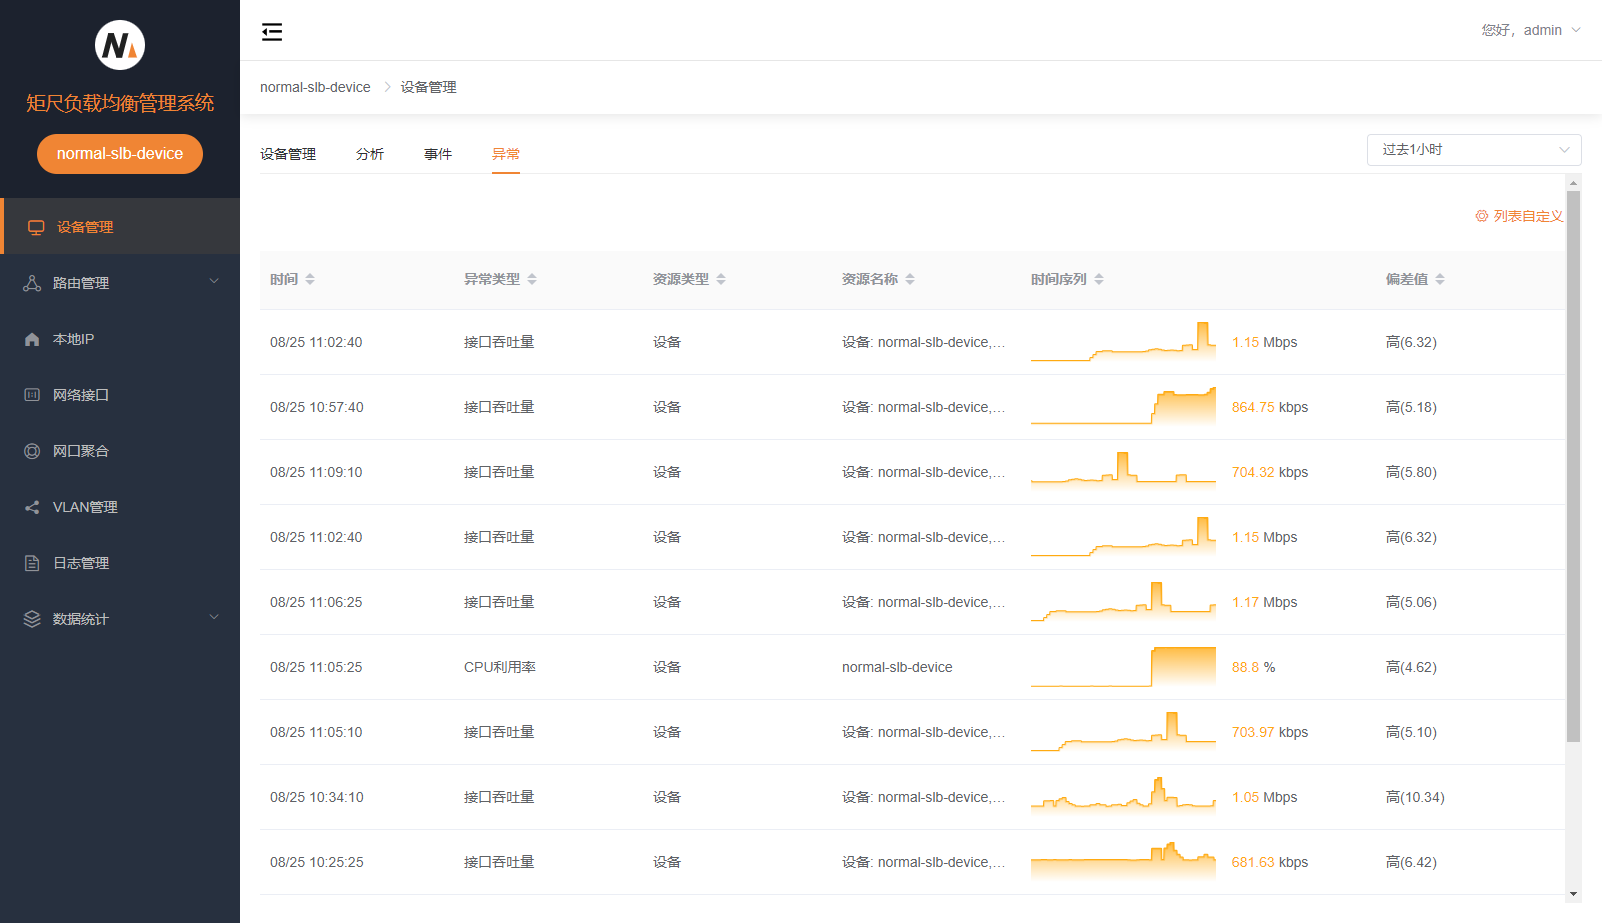The image size is (1602, 923).
Task: Toggle sorting on the 偏差值 column
Action: pyautogui.click(x=1440, y=279)
